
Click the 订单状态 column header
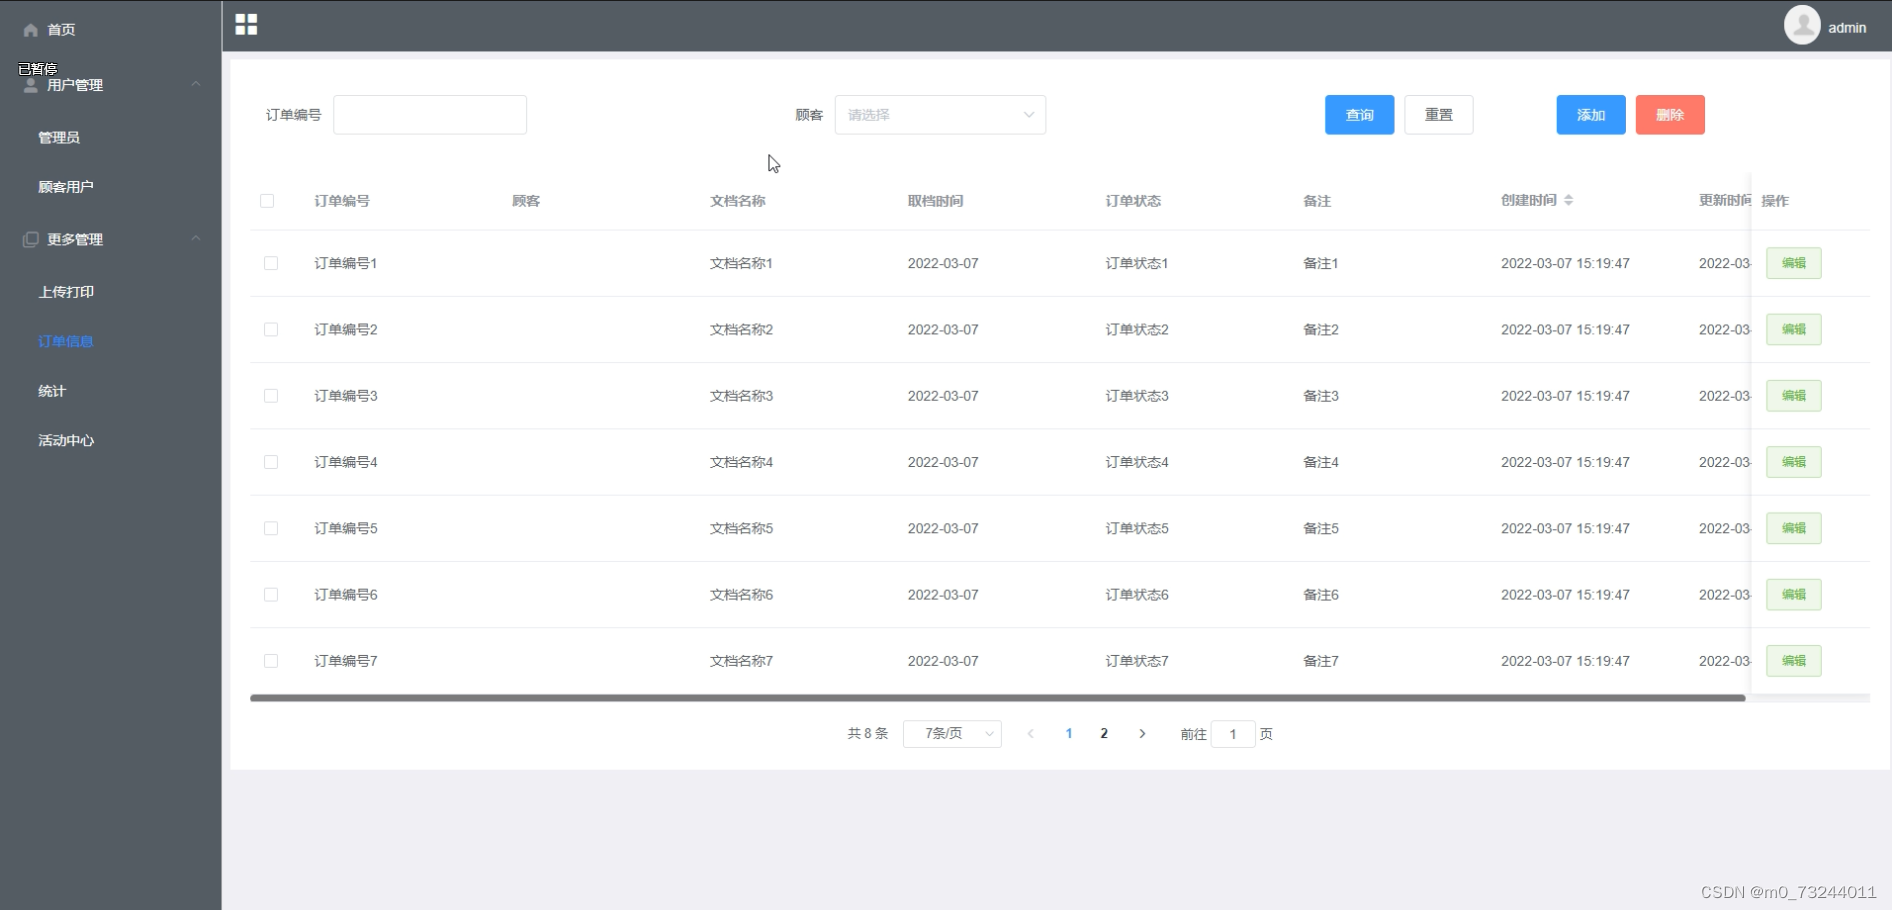[x=1133, y=201]
